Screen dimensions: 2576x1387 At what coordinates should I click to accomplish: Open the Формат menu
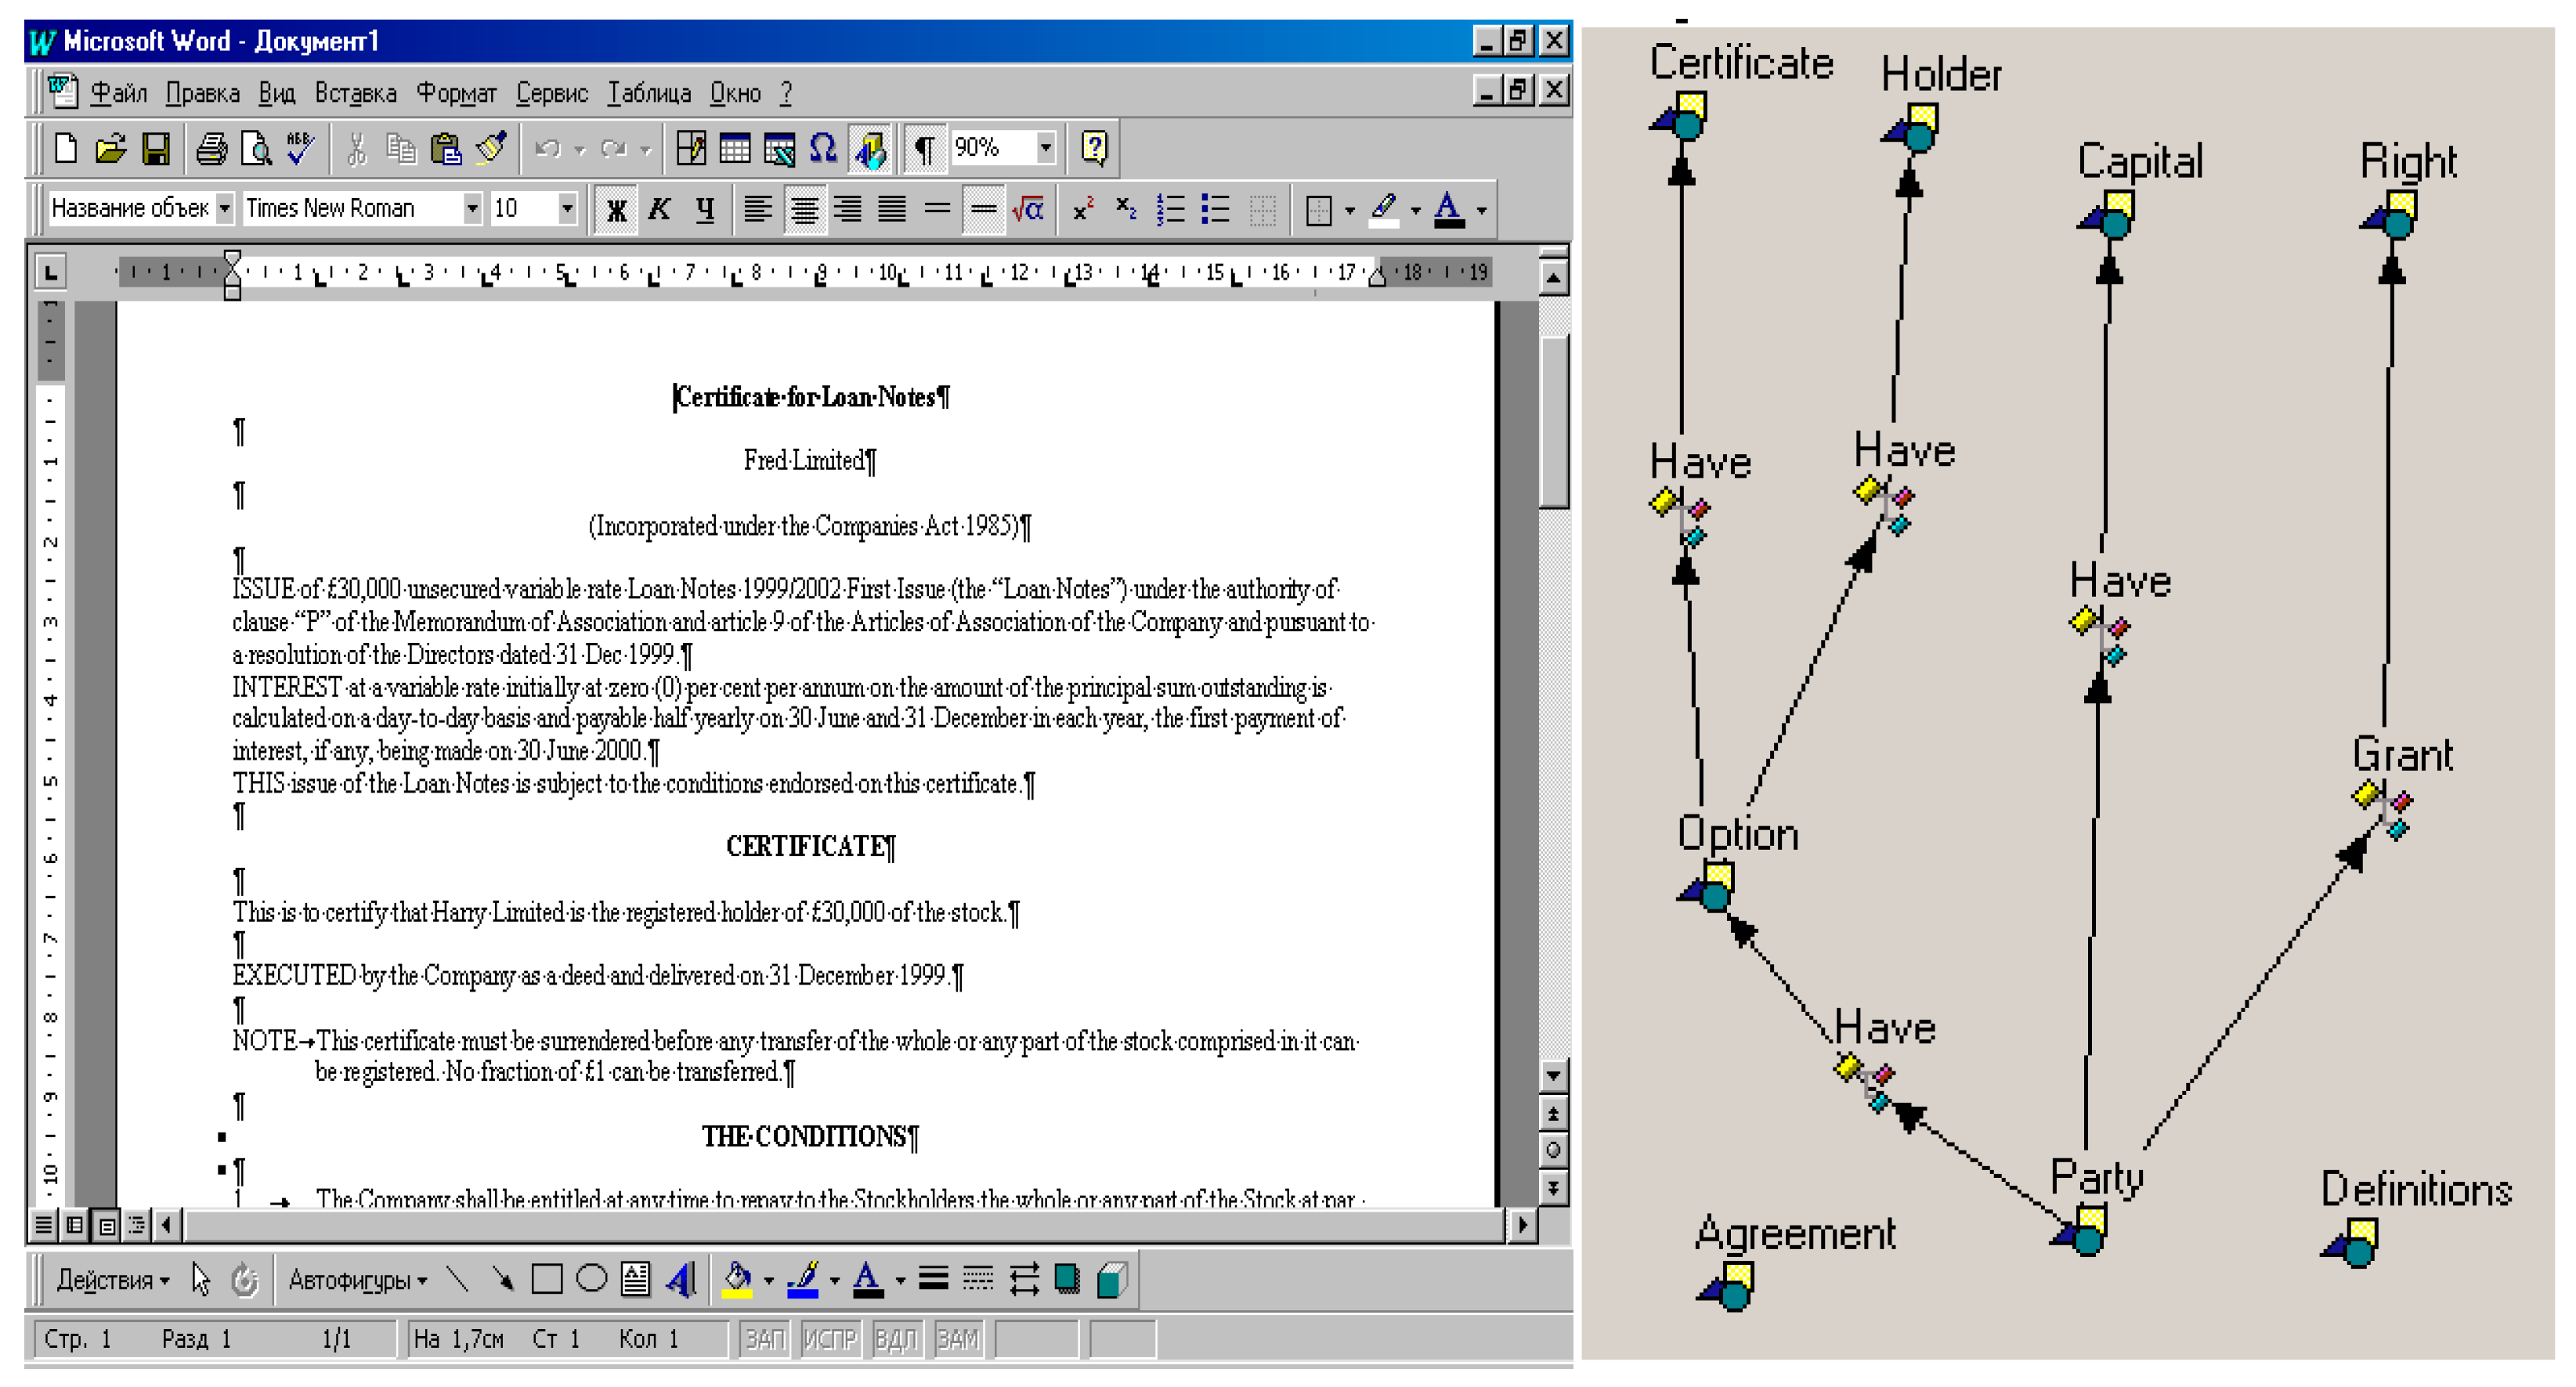pos(456,94)
